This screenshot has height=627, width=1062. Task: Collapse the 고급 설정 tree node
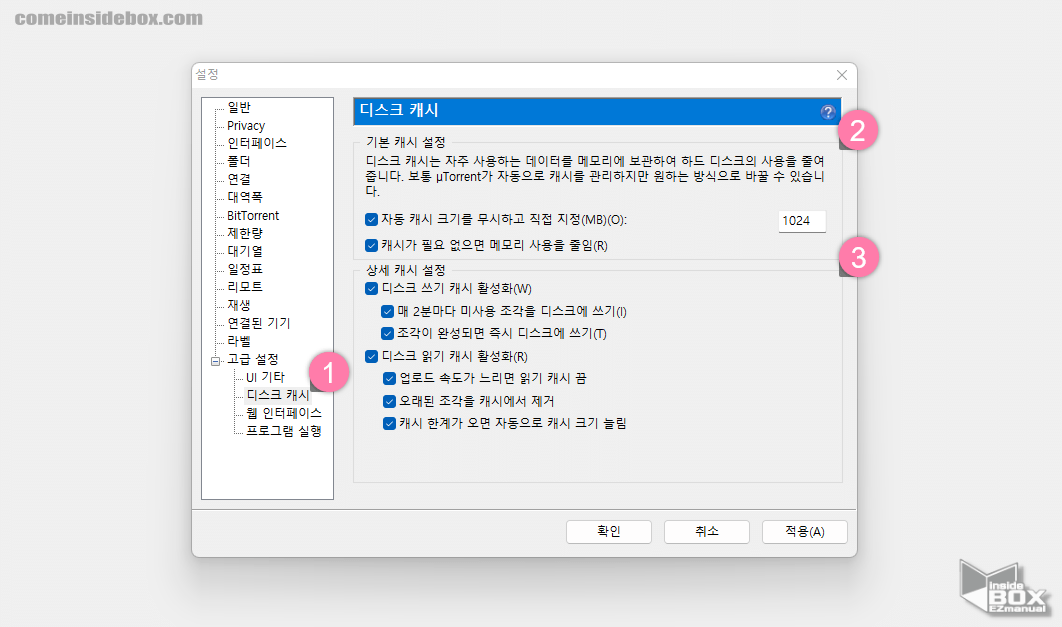pyautogui.click(x=215, y=361)
